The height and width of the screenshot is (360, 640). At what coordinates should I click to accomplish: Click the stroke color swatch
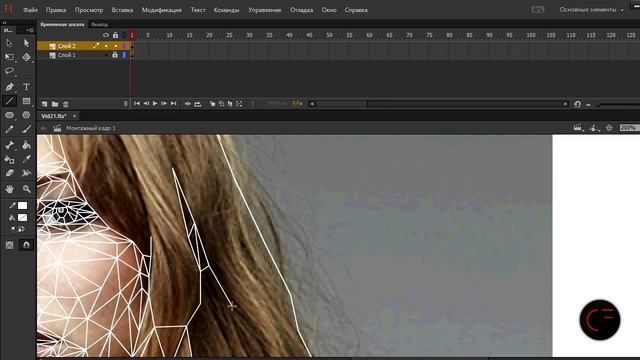click(x=22, y=205)
